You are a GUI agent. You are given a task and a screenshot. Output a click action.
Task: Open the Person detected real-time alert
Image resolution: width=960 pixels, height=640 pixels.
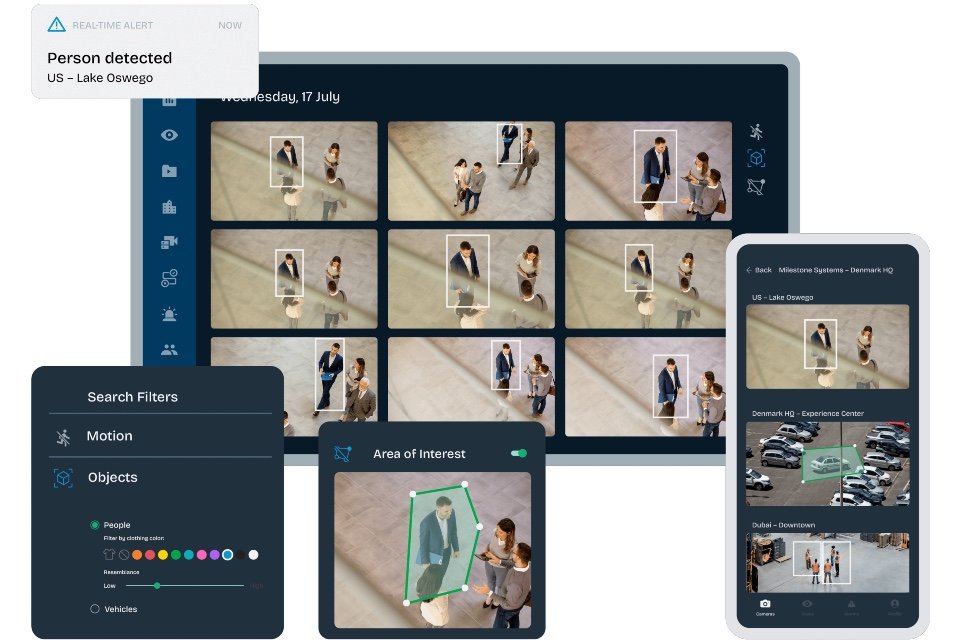point(145,58)
